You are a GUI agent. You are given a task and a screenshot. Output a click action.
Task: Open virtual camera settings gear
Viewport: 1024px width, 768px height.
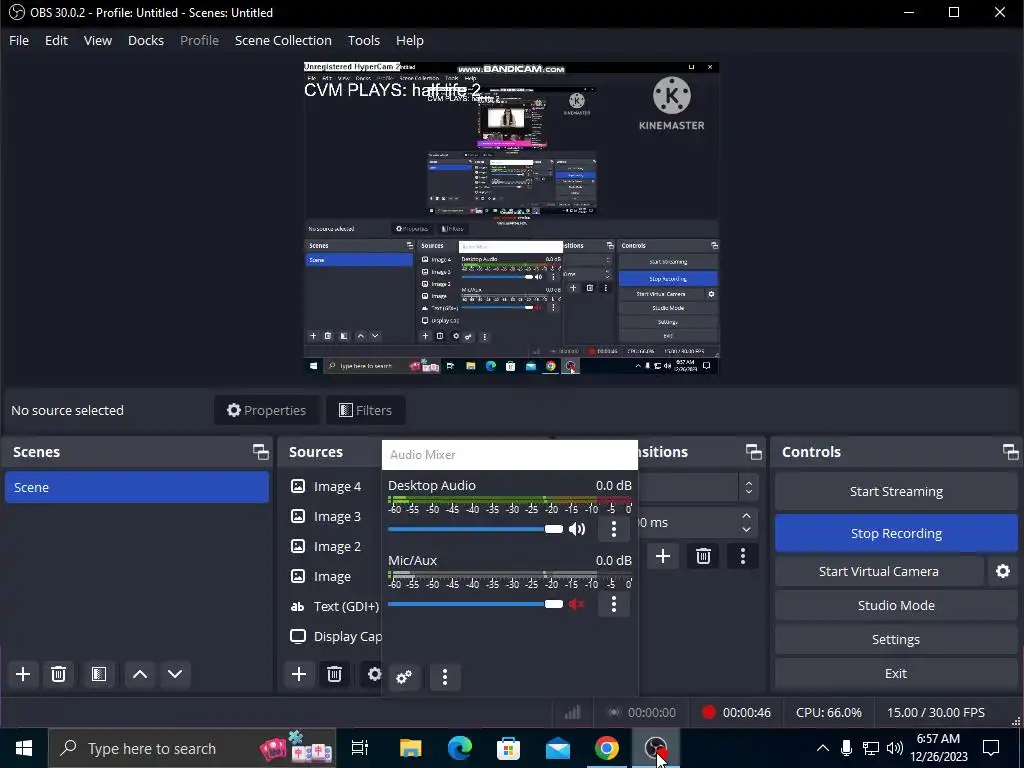coord(1003,571)
